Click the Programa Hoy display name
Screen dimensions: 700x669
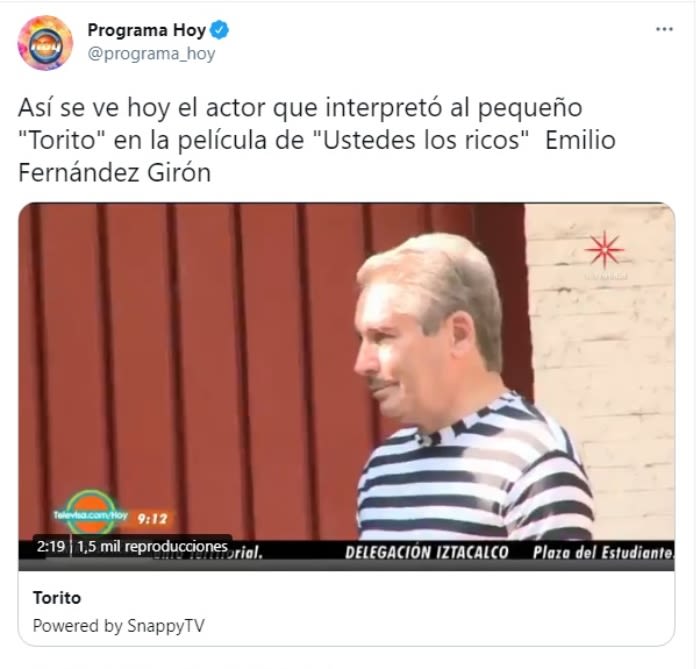146,30
